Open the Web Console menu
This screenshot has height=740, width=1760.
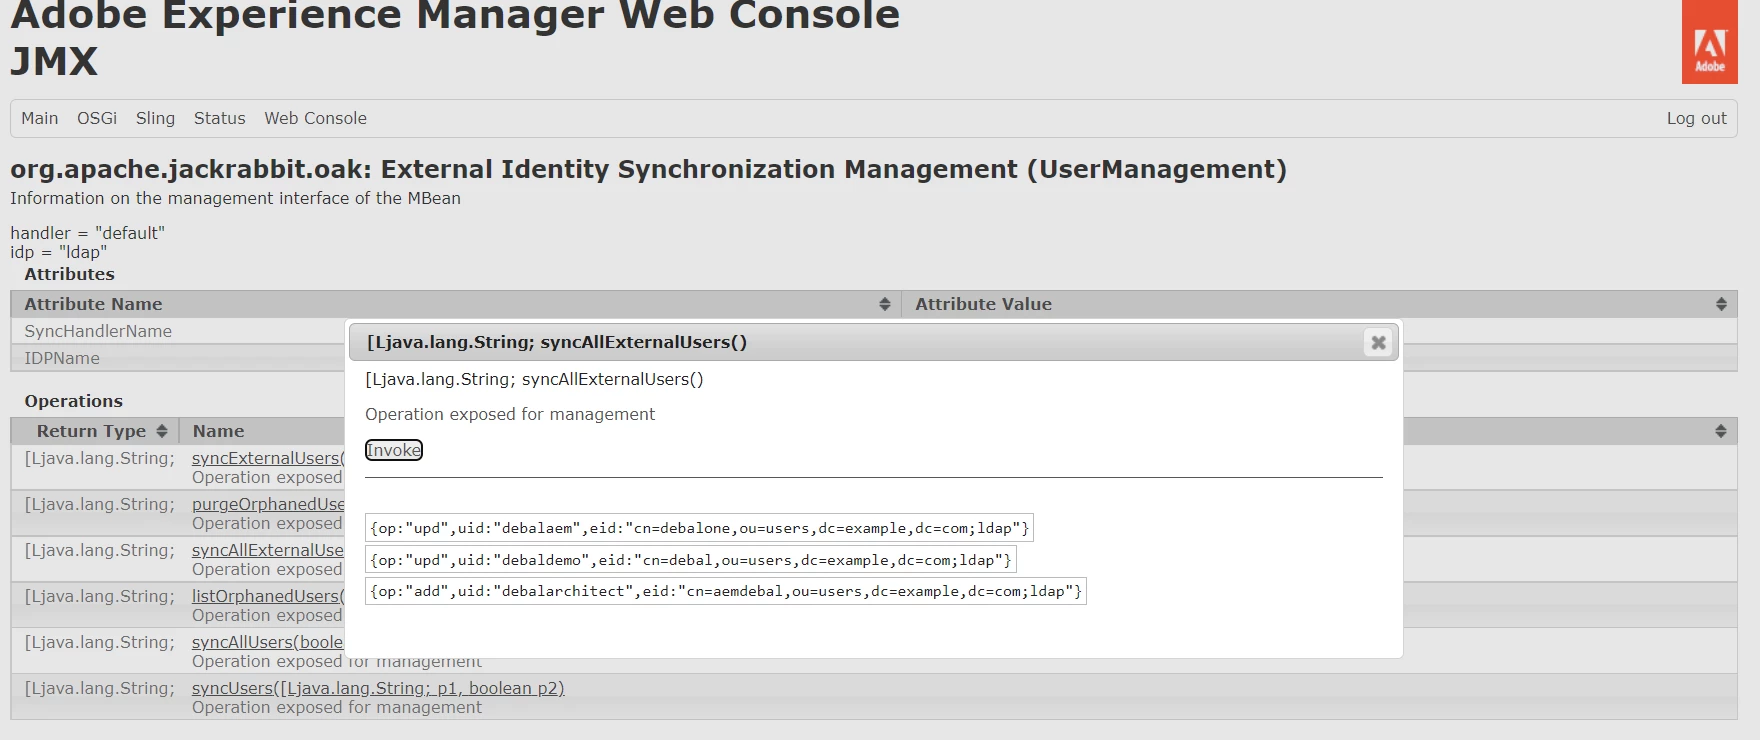tap(315, 118)
